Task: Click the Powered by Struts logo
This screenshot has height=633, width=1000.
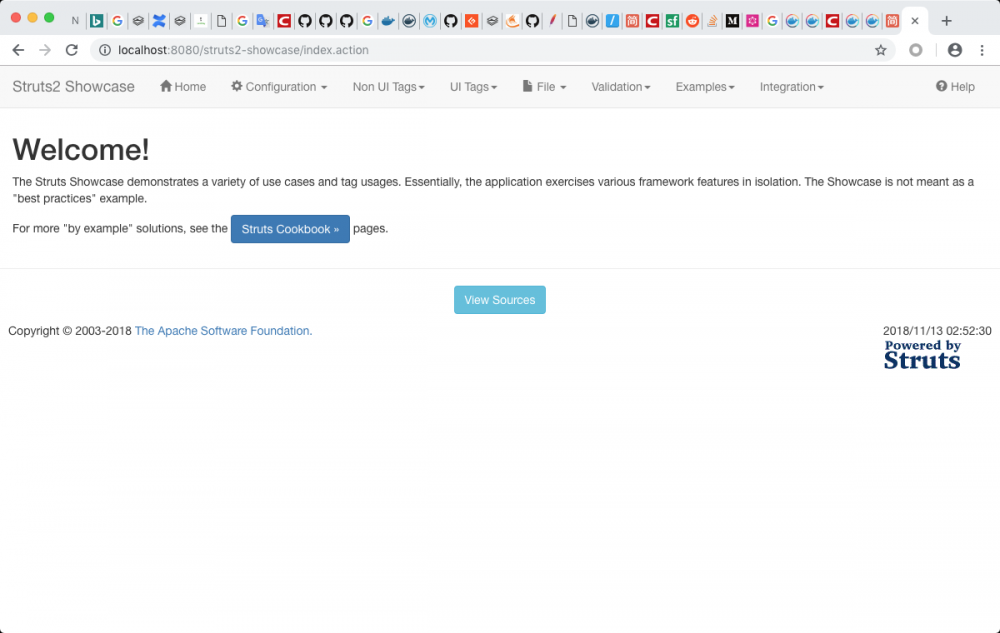Action: (922, 354)
